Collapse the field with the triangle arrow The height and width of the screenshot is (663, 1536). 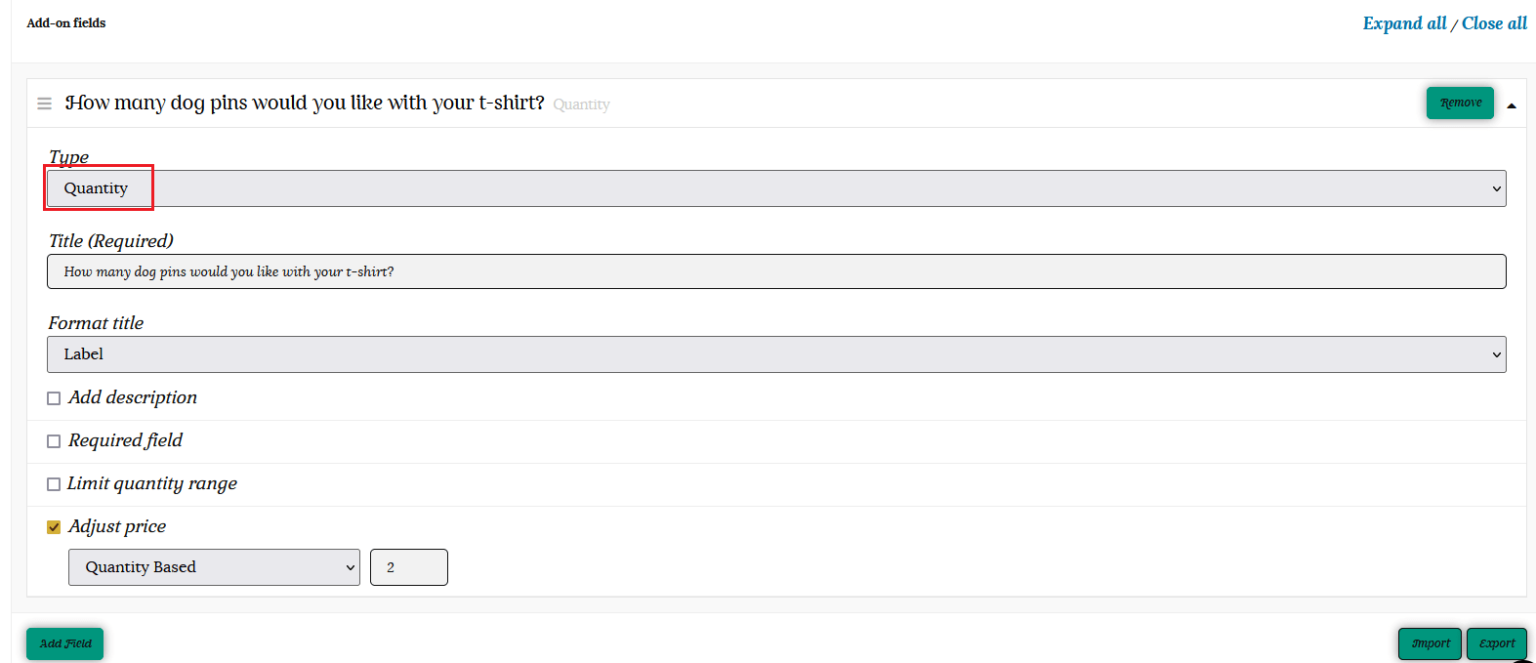pos(1511,105)
